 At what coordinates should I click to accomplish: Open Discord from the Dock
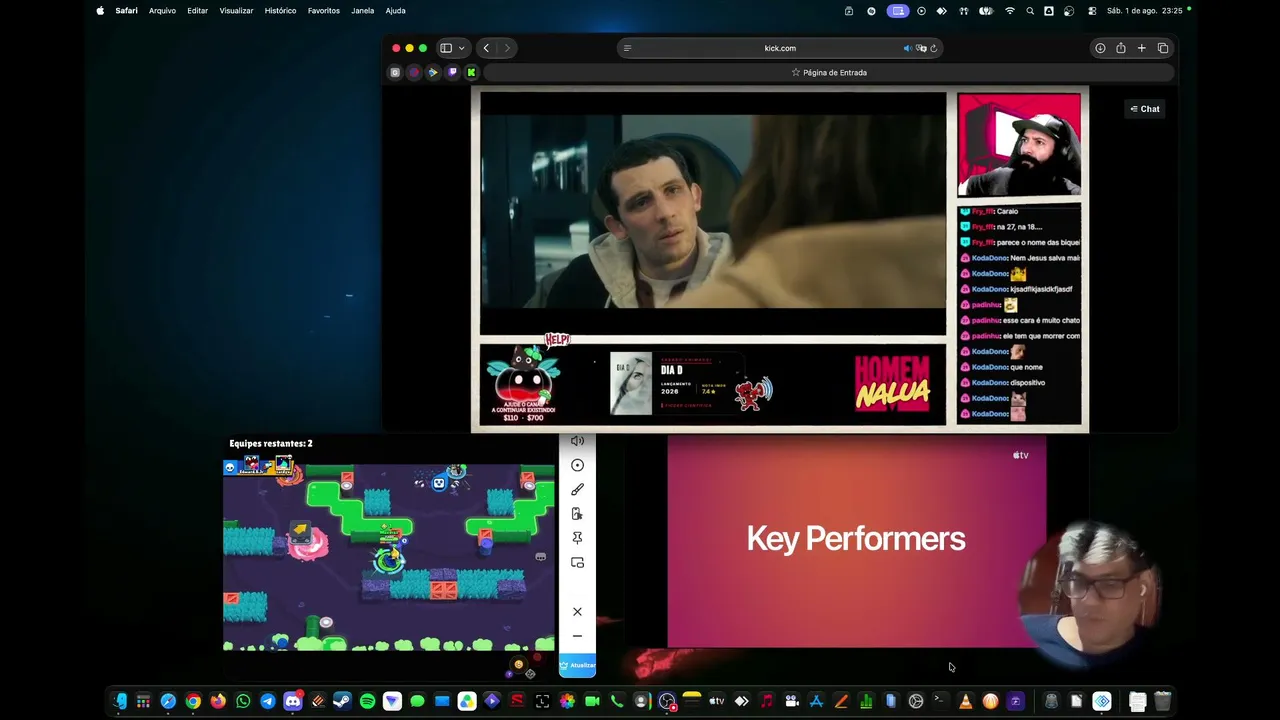[293, 701]
